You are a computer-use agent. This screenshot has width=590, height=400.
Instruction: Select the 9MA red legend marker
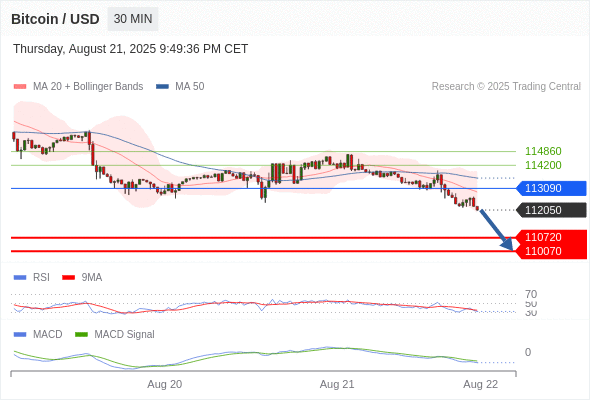[68, 278]
